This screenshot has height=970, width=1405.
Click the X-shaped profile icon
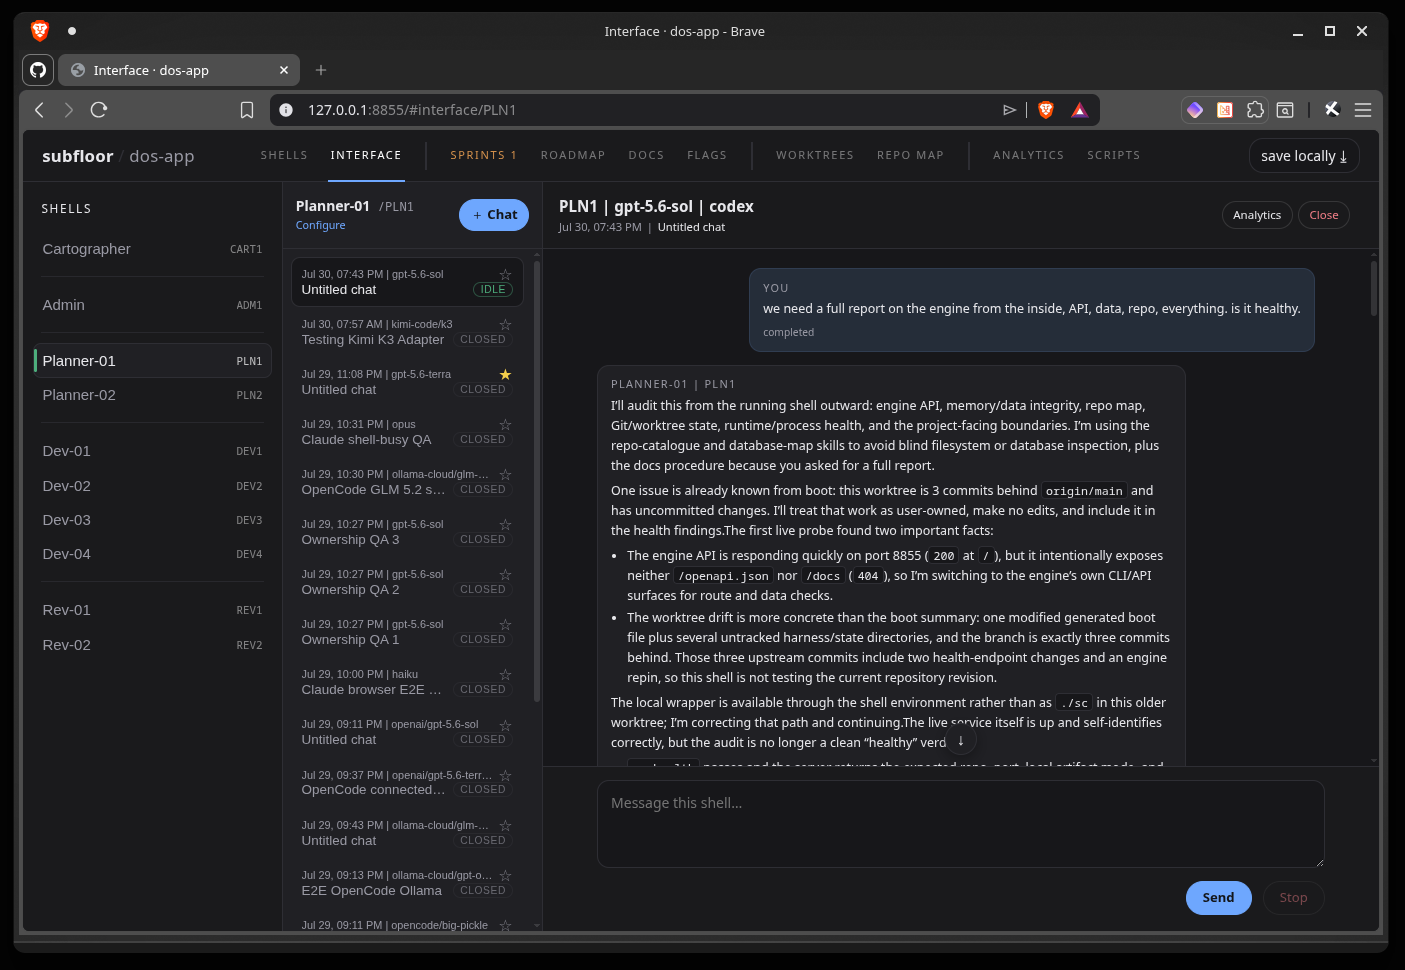1332,110
